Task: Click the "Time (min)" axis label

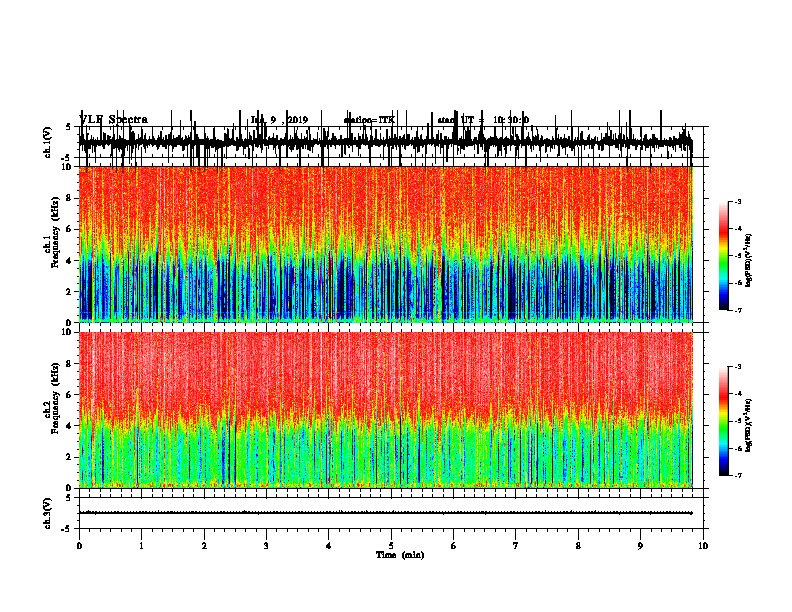Action: [x=400, y=555]
